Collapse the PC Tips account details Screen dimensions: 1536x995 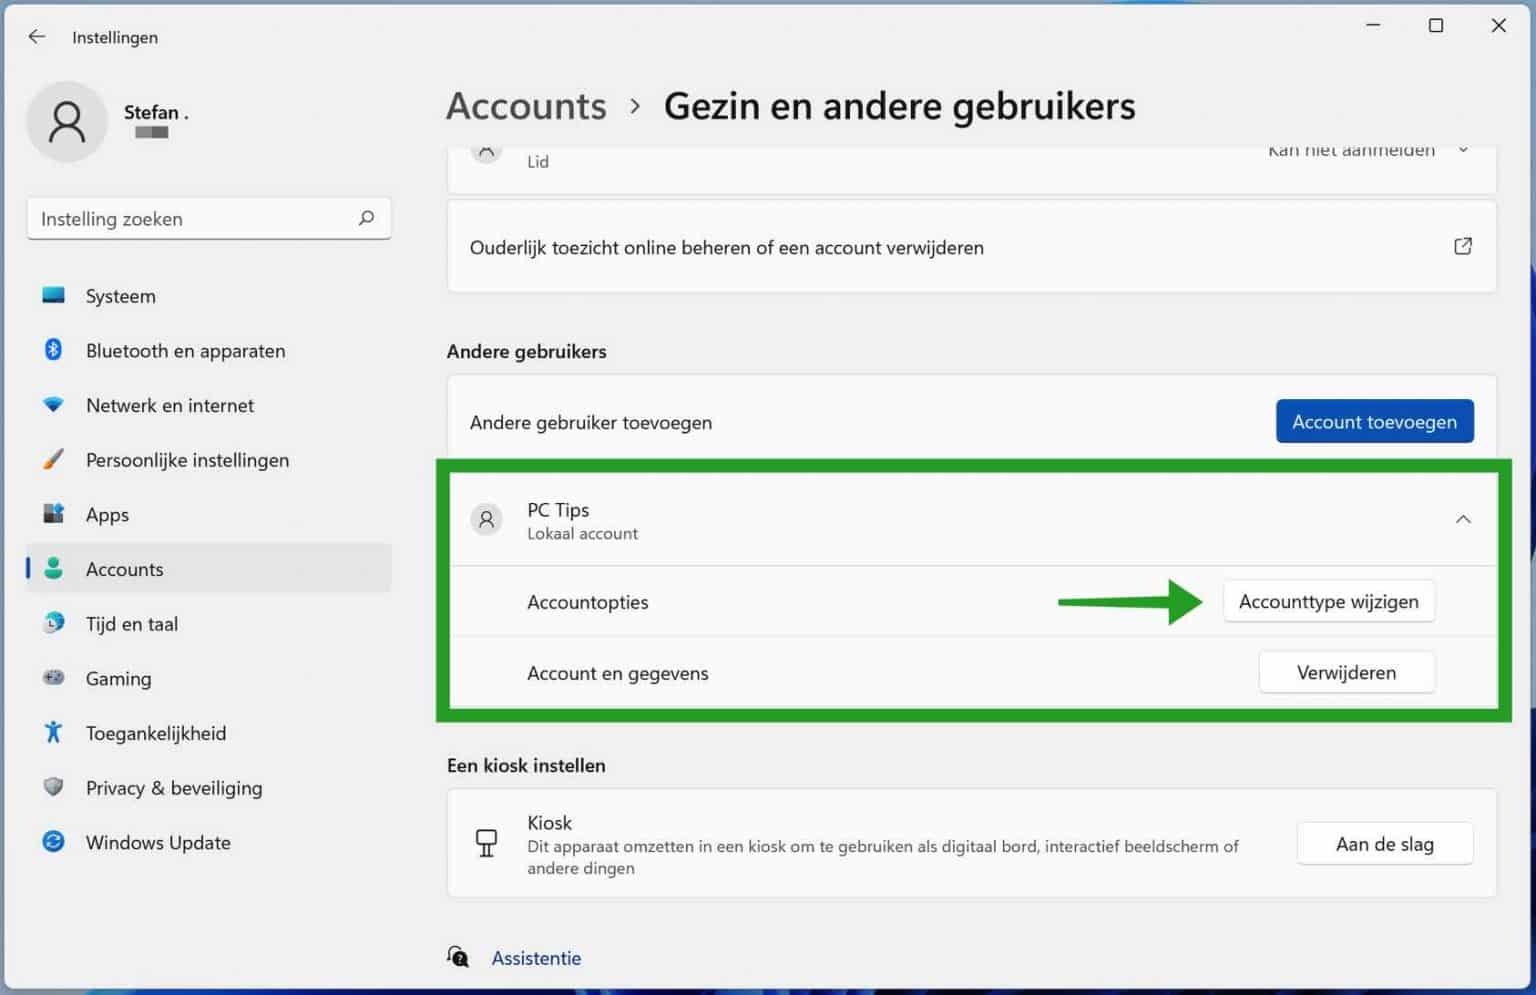coord(1463,519)
